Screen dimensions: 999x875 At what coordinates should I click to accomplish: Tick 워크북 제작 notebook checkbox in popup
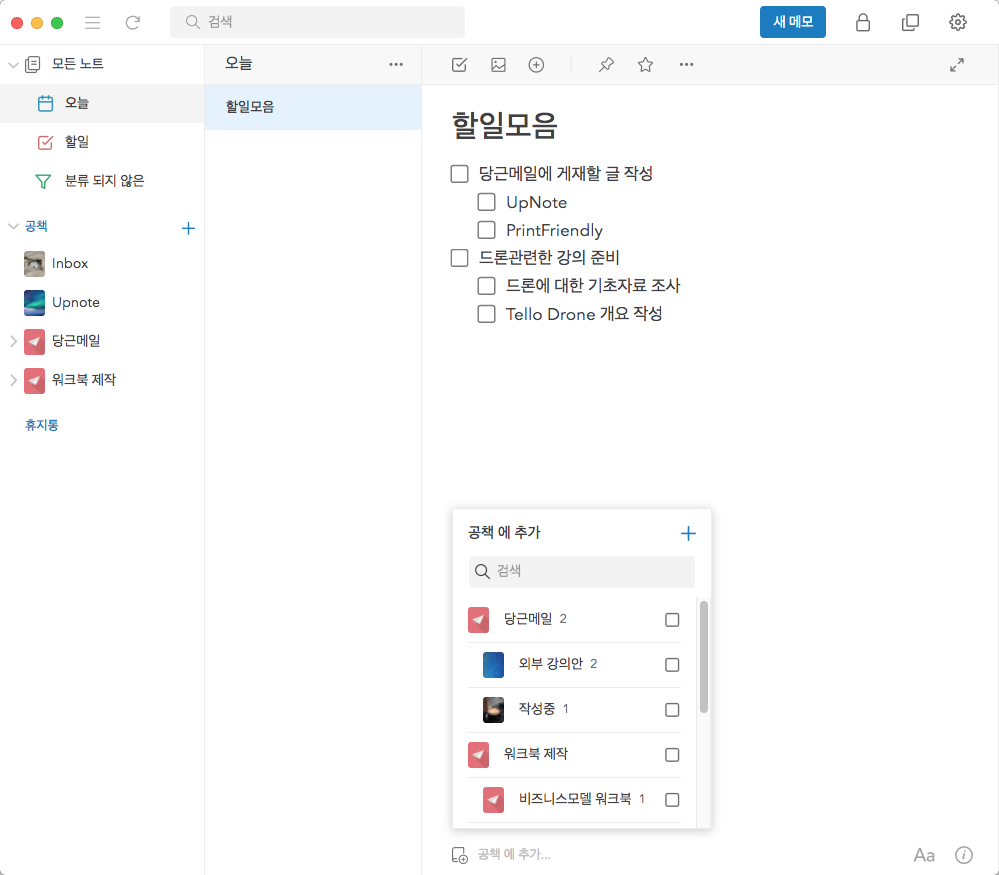coord(672,755)
